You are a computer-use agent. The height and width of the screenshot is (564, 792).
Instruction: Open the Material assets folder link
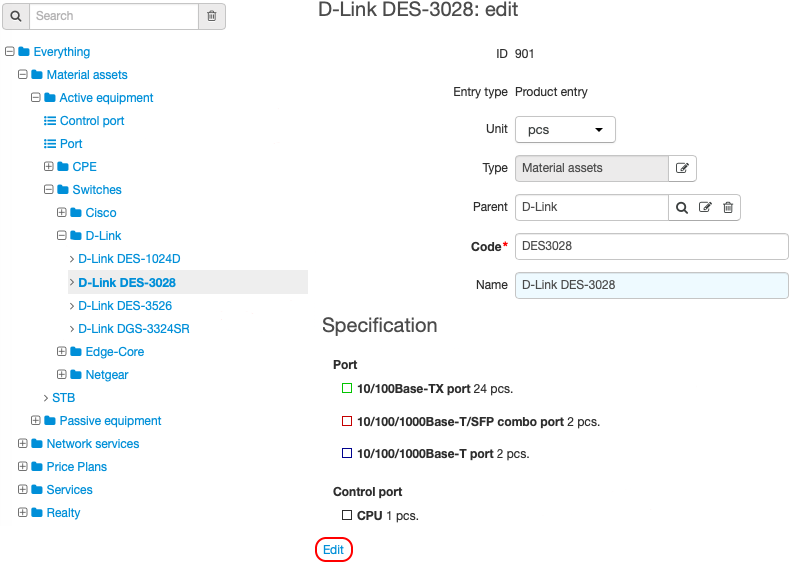coord(87,75)
